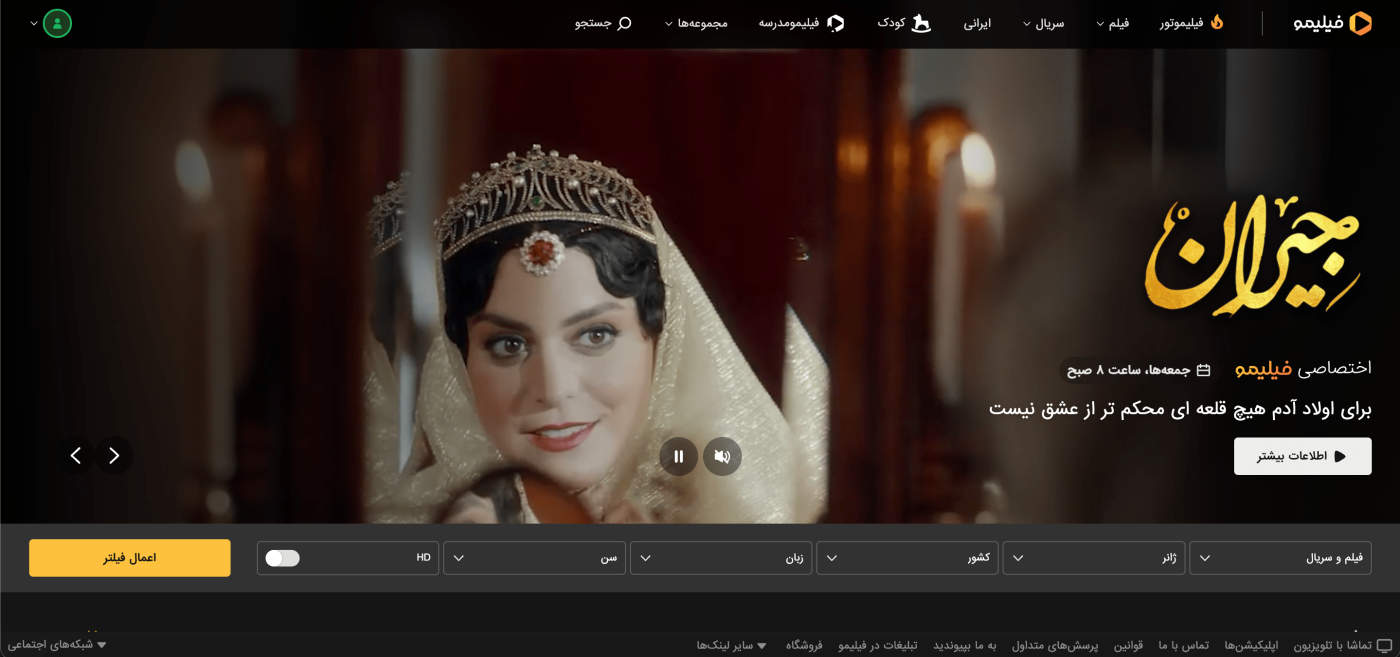Screen dimensions: 1400x657
Task: Expand the ژانر (genre) filter dropdown
Action: 1094,557
